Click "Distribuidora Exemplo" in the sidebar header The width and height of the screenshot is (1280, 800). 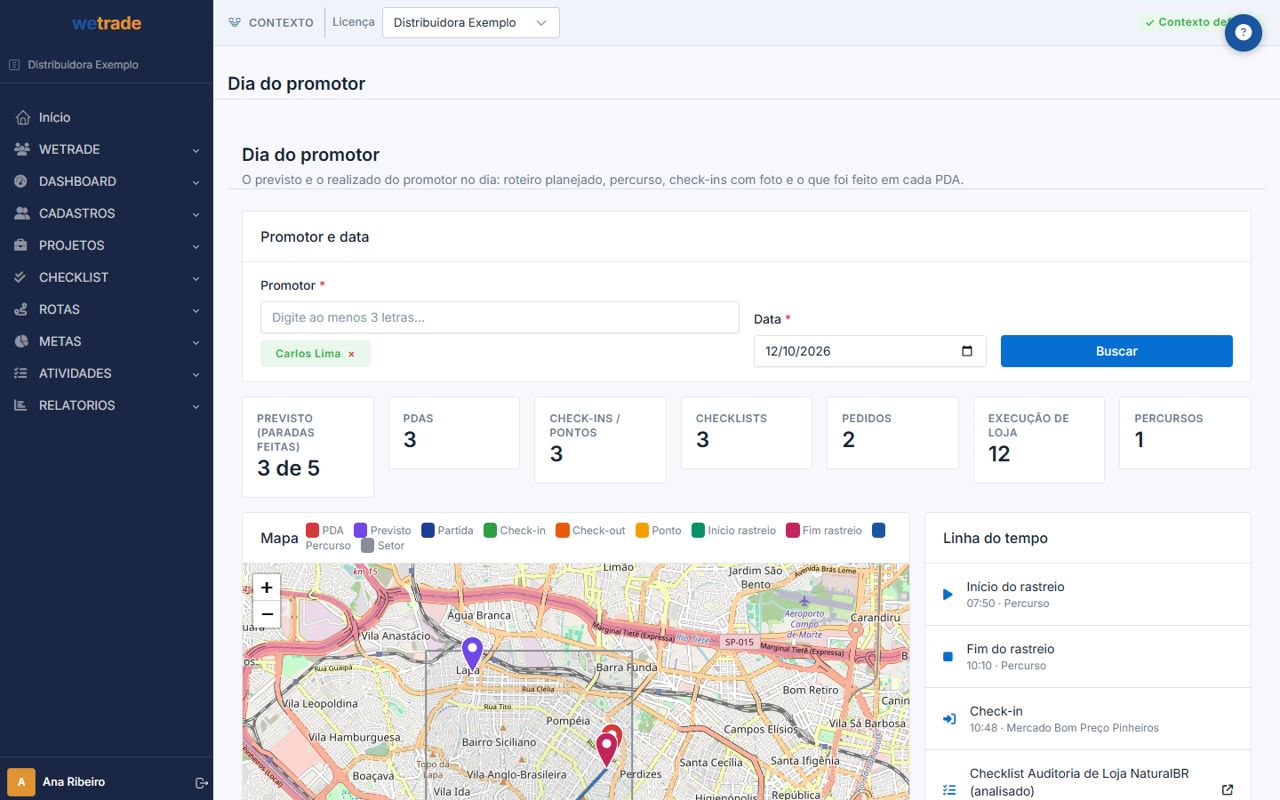pyautogui.click(x=83, y=65)
